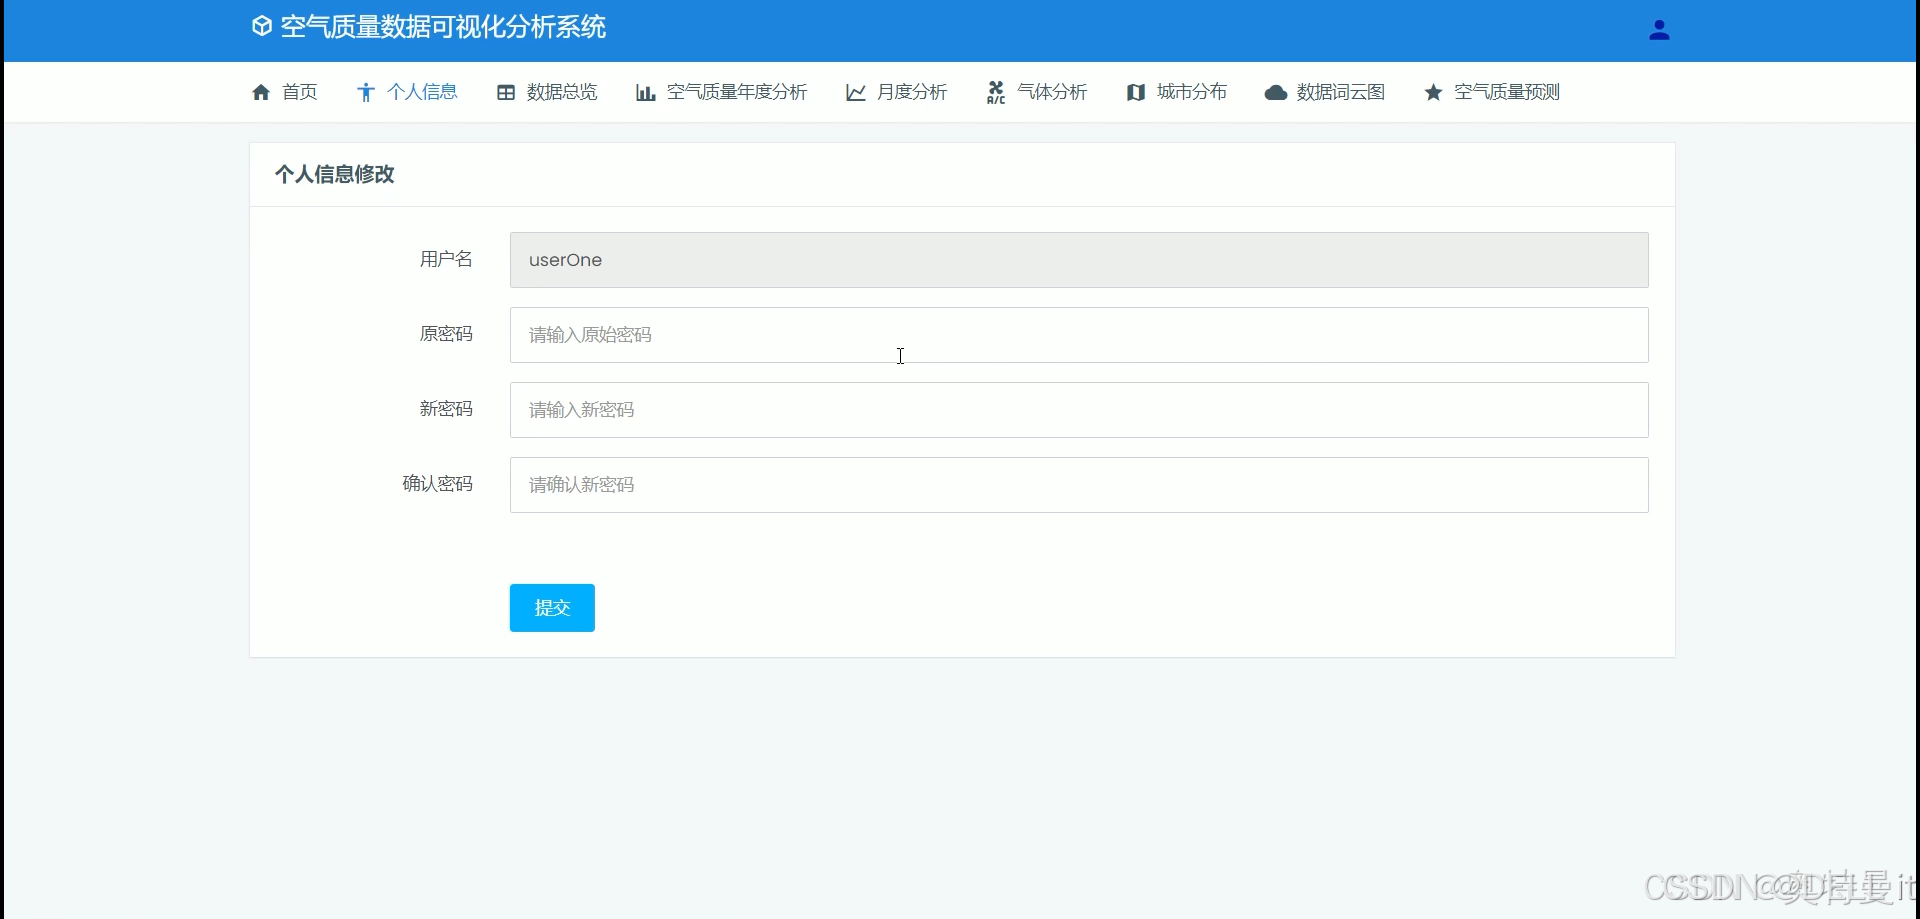
Task: Click the home icon beside 首页
Action: [261, 92]
